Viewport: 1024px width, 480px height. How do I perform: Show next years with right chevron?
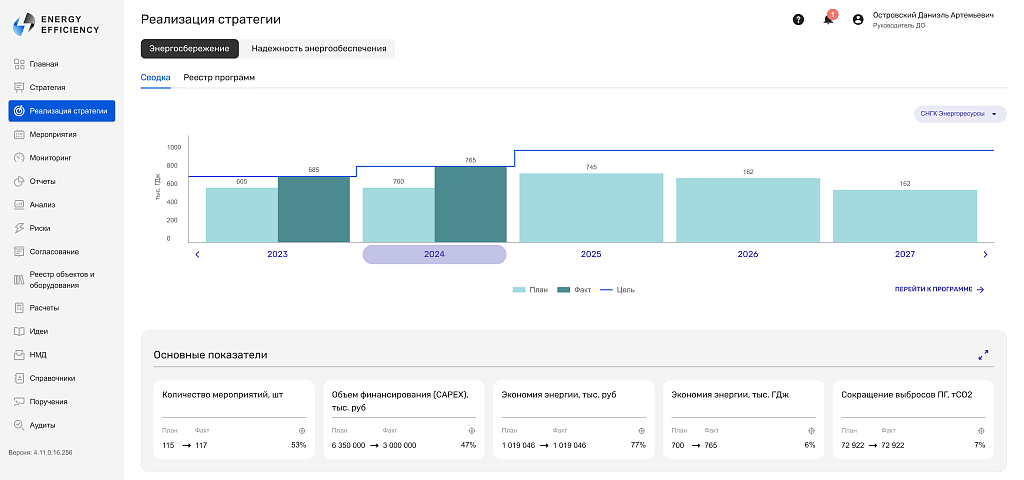pyautogui.click(x=985, y=255)
